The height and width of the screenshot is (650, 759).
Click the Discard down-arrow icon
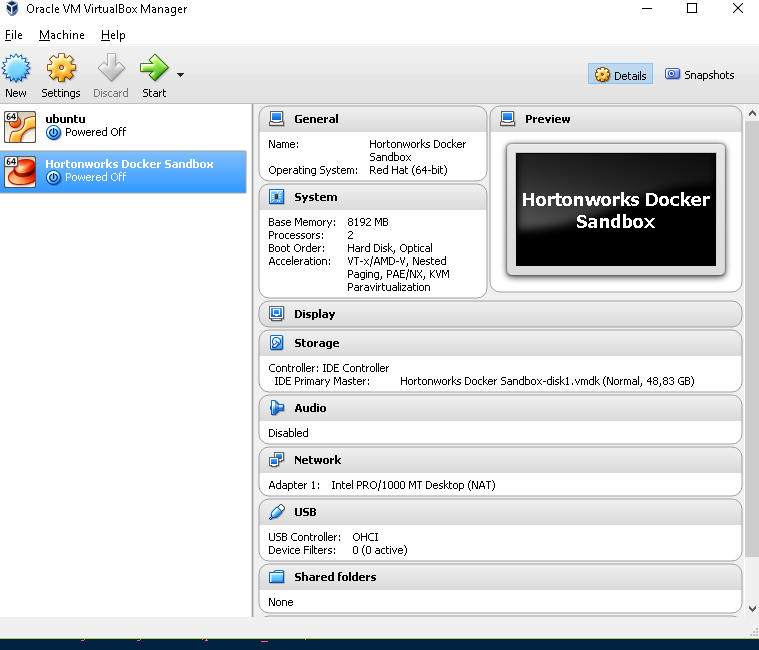[111, 67]
